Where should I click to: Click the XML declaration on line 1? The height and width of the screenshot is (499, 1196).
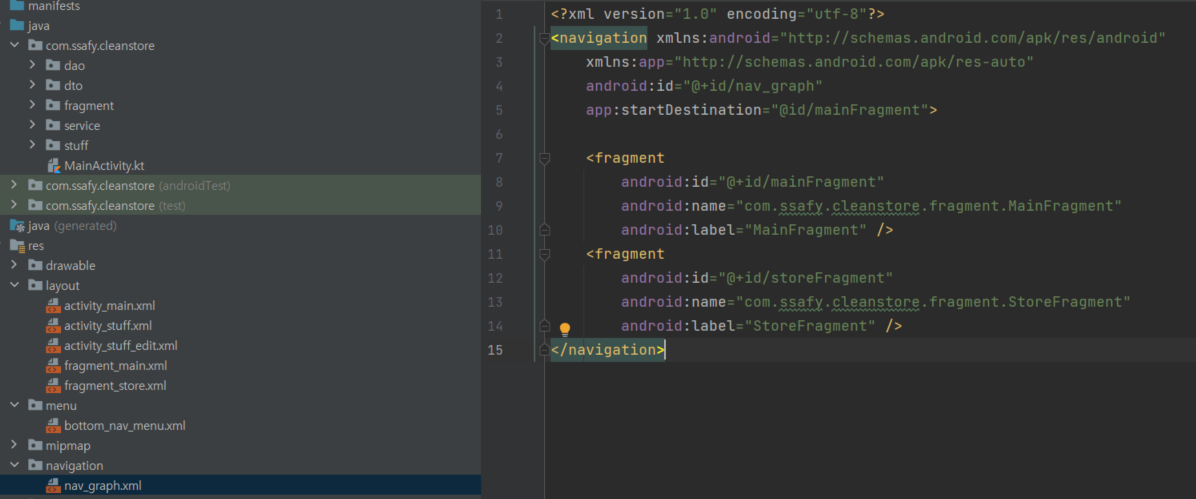717,14
